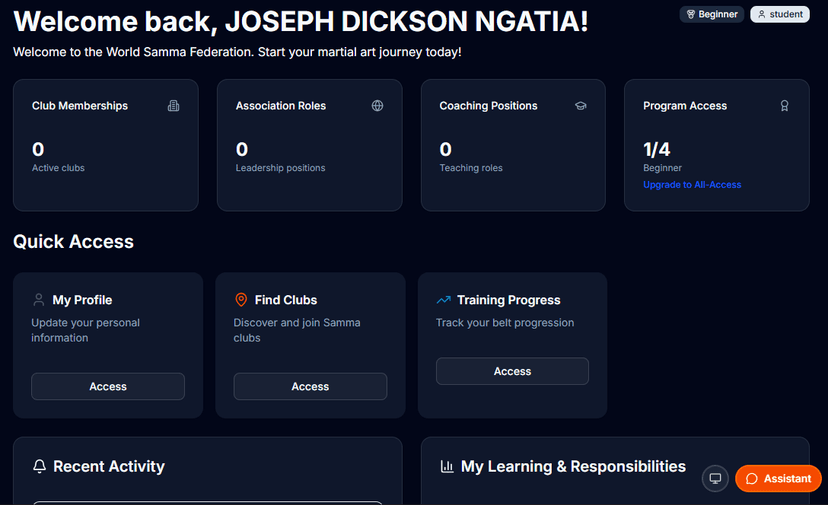Click the Club Memberships building icon
The width and height of the screenshot is (828, 505).
[174, 106]
